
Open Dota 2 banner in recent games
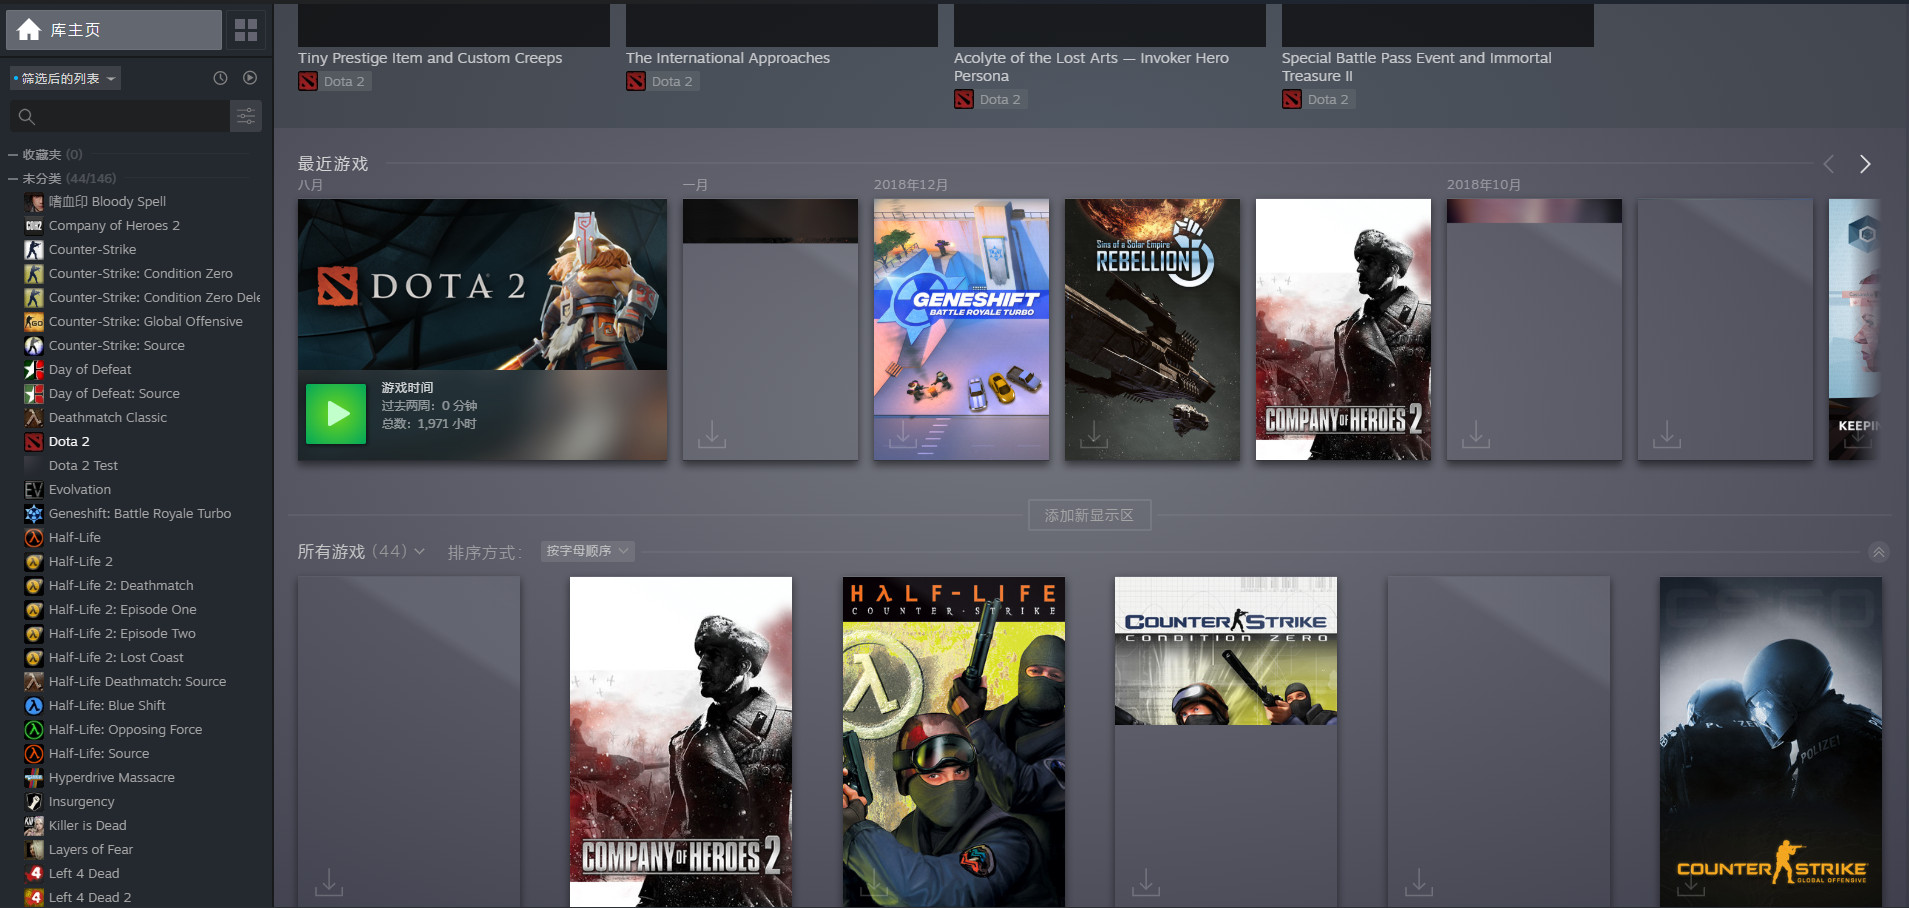pyautogui.click(x=482, y=285)
